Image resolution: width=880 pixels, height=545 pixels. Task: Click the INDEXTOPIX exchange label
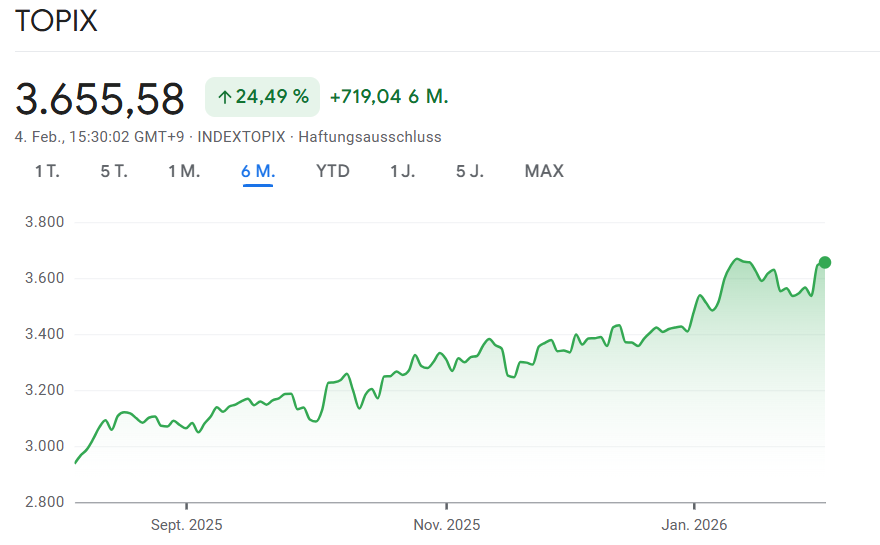click(241, 137)
